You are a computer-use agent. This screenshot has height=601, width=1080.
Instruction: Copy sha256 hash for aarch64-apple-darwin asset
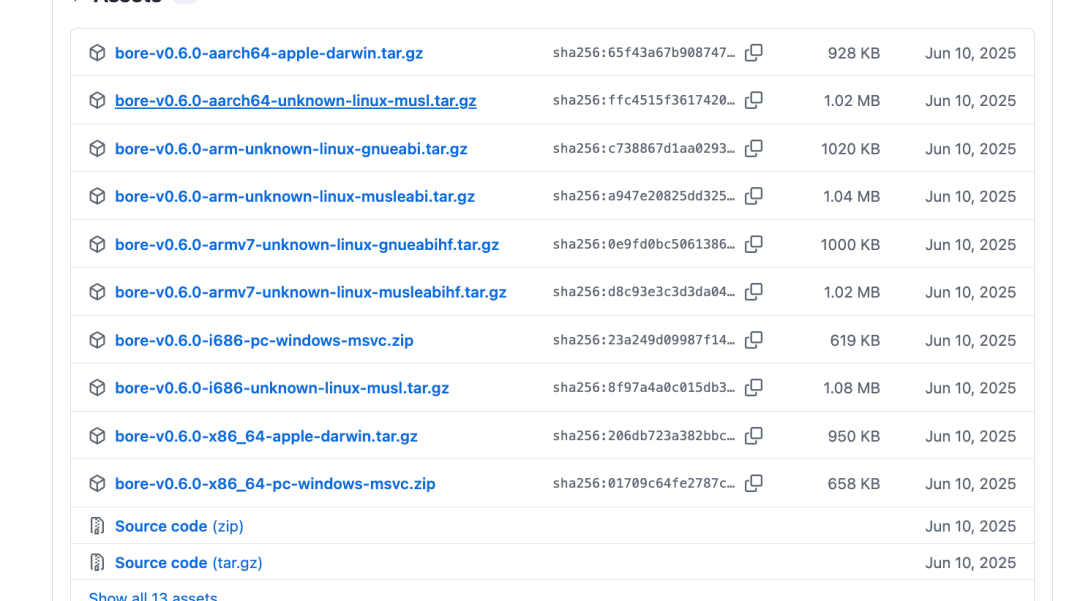(x=754, y=52)
